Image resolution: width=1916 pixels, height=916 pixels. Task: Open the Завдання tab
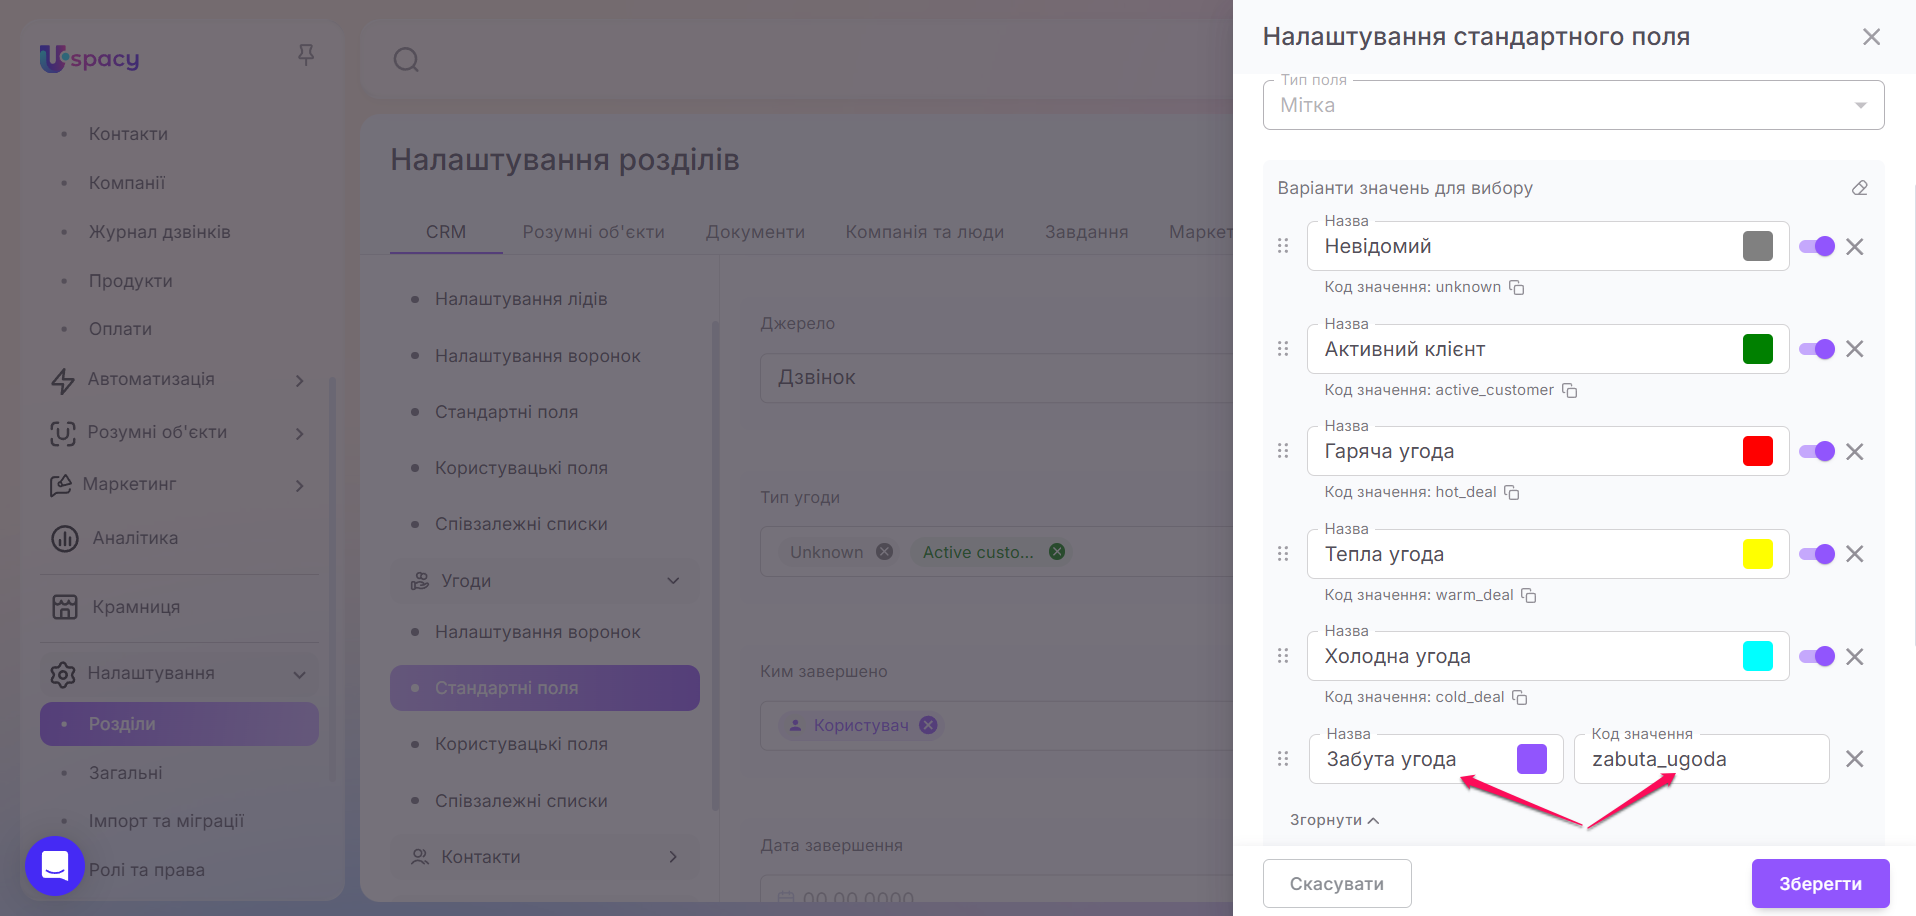1087,232
